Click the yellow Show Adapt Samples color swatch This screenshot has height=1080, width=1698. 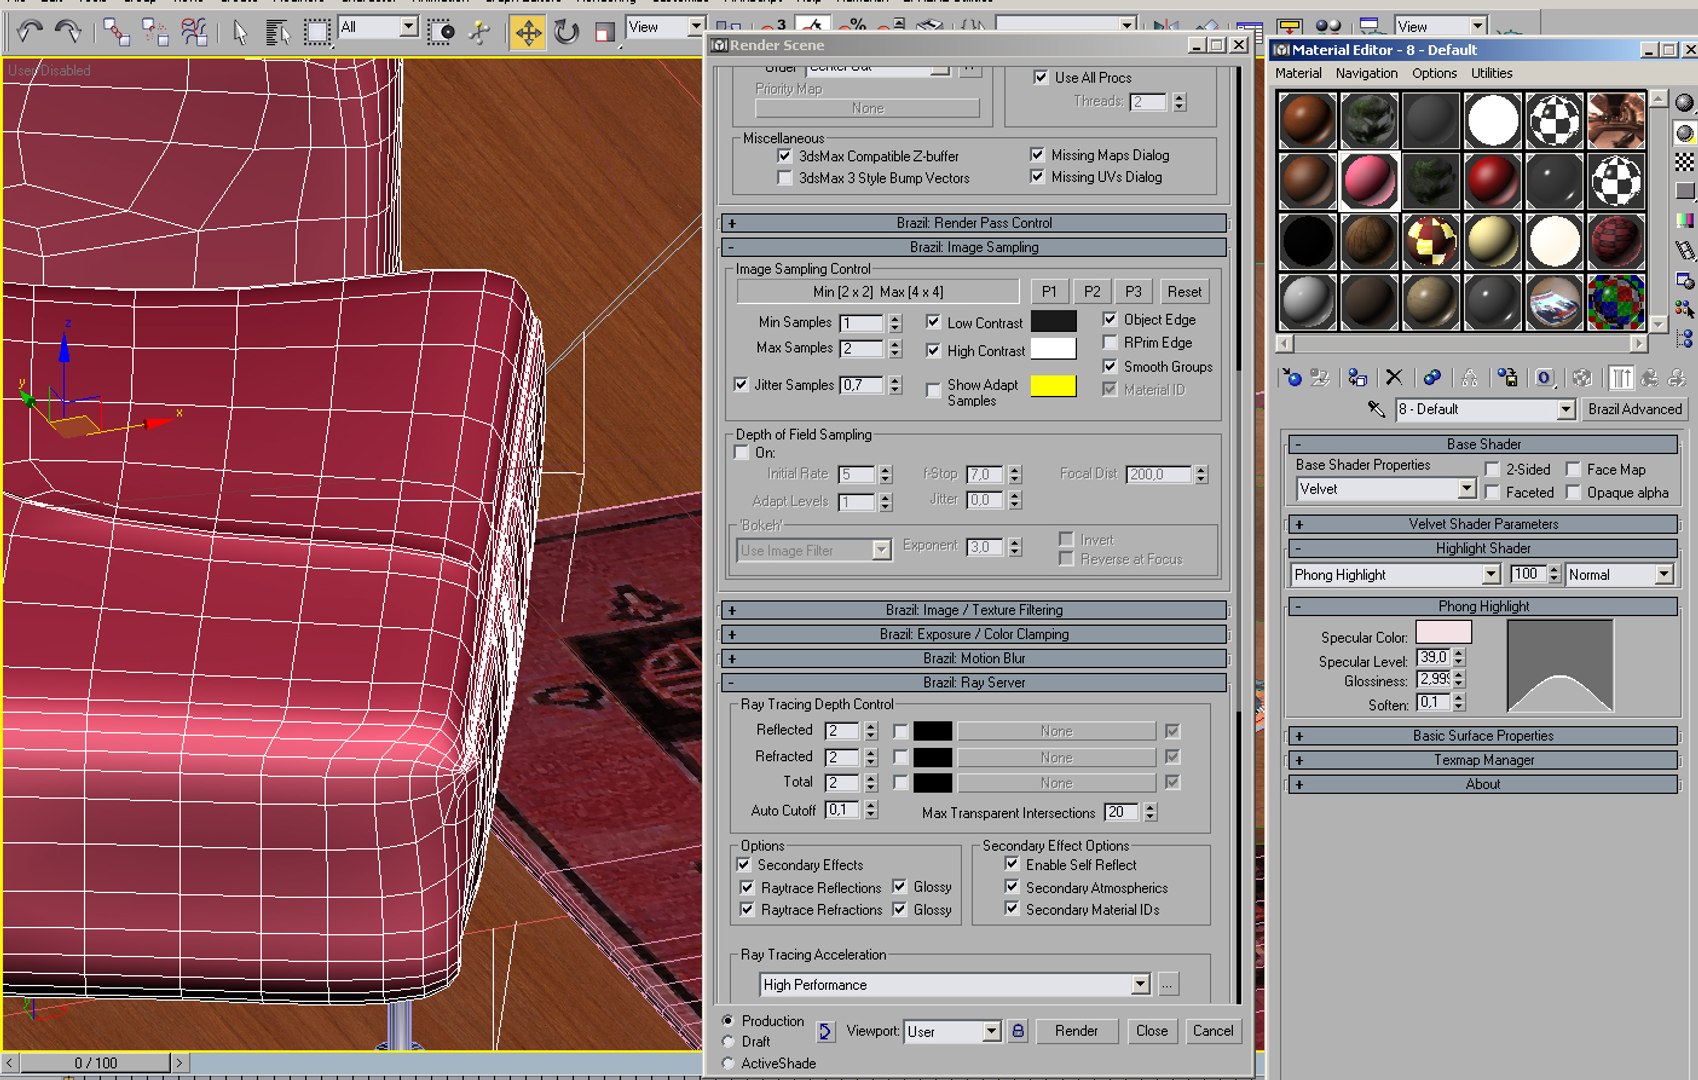(1053, 385)
